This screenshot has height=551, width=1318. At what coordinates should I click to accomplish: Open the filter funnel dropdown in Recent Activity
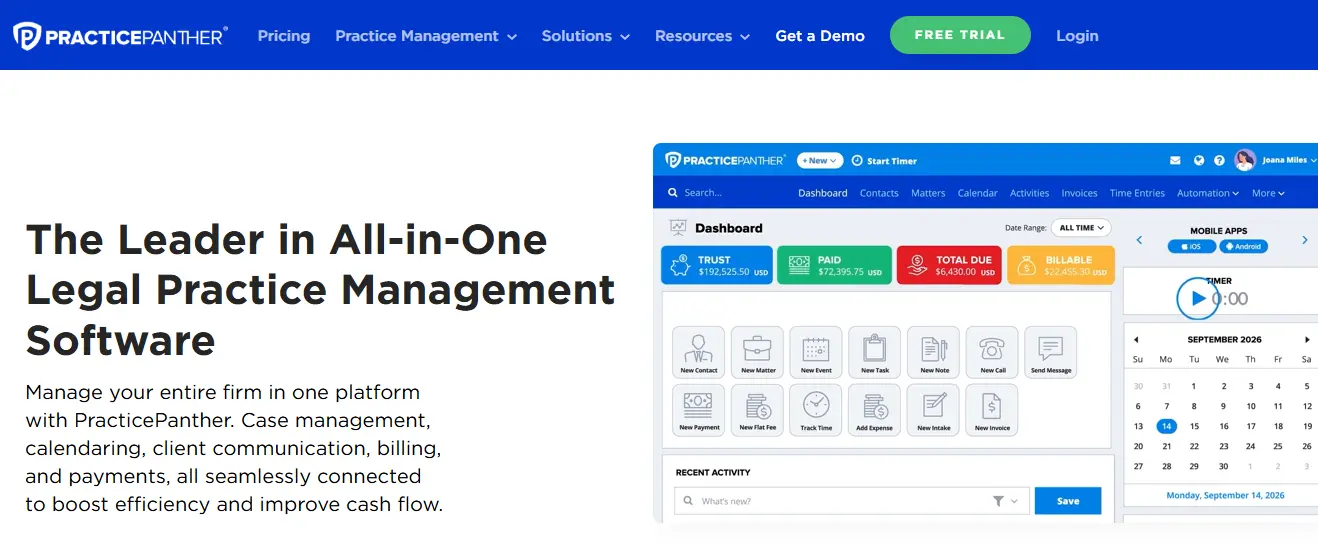click(x=1006, y=501)
